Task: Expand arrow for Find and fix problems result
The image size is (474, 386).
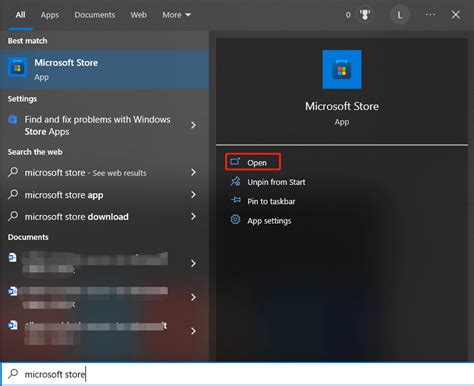Action: [193, 125]
